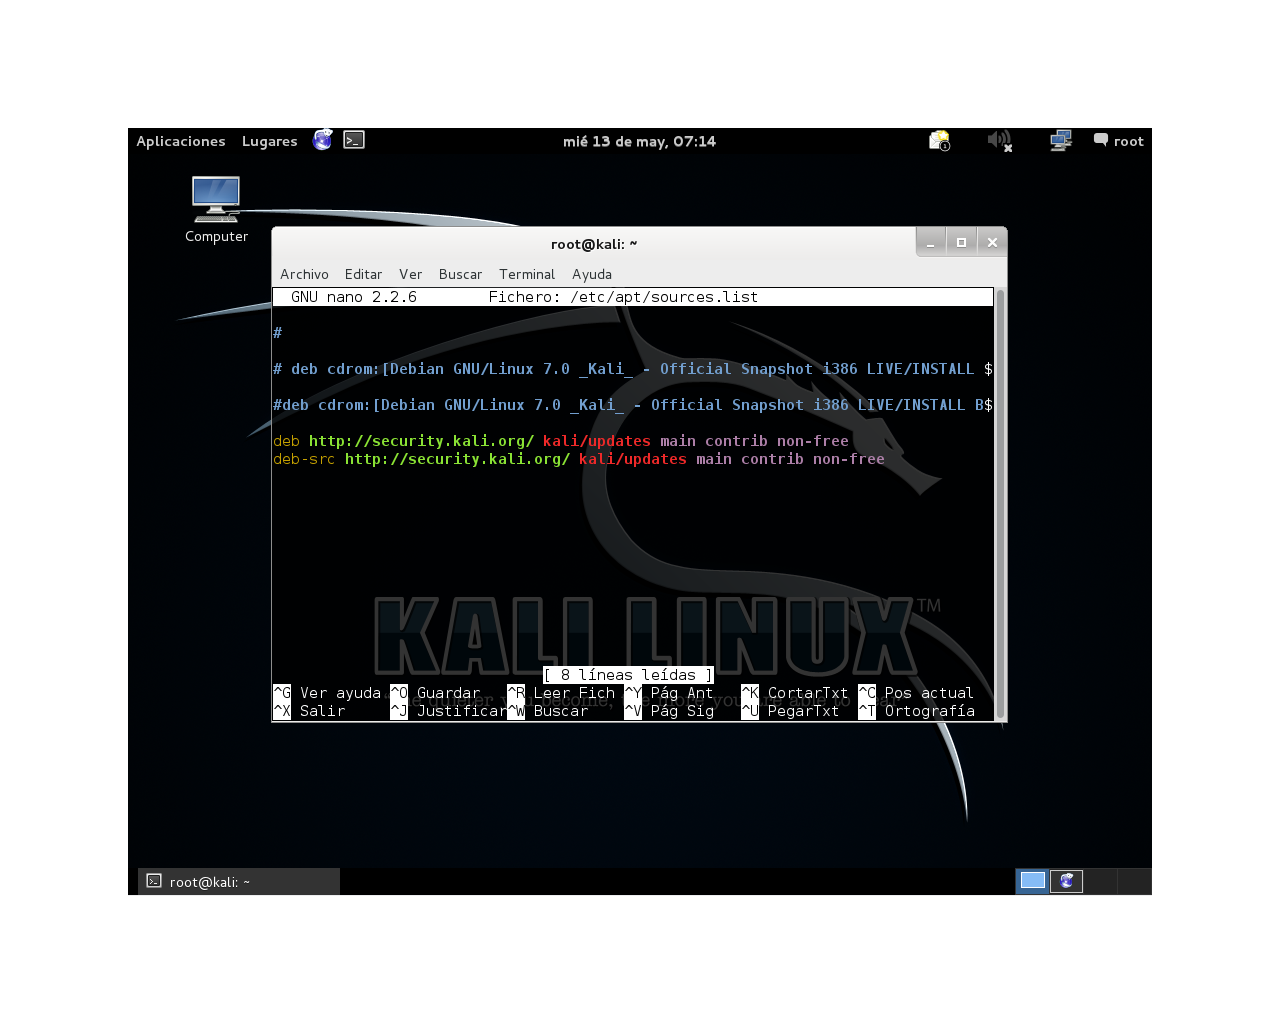Screen dimensions: 1280x1024
Task: Switch to the fourth workspace
Action: point(1134,881)
